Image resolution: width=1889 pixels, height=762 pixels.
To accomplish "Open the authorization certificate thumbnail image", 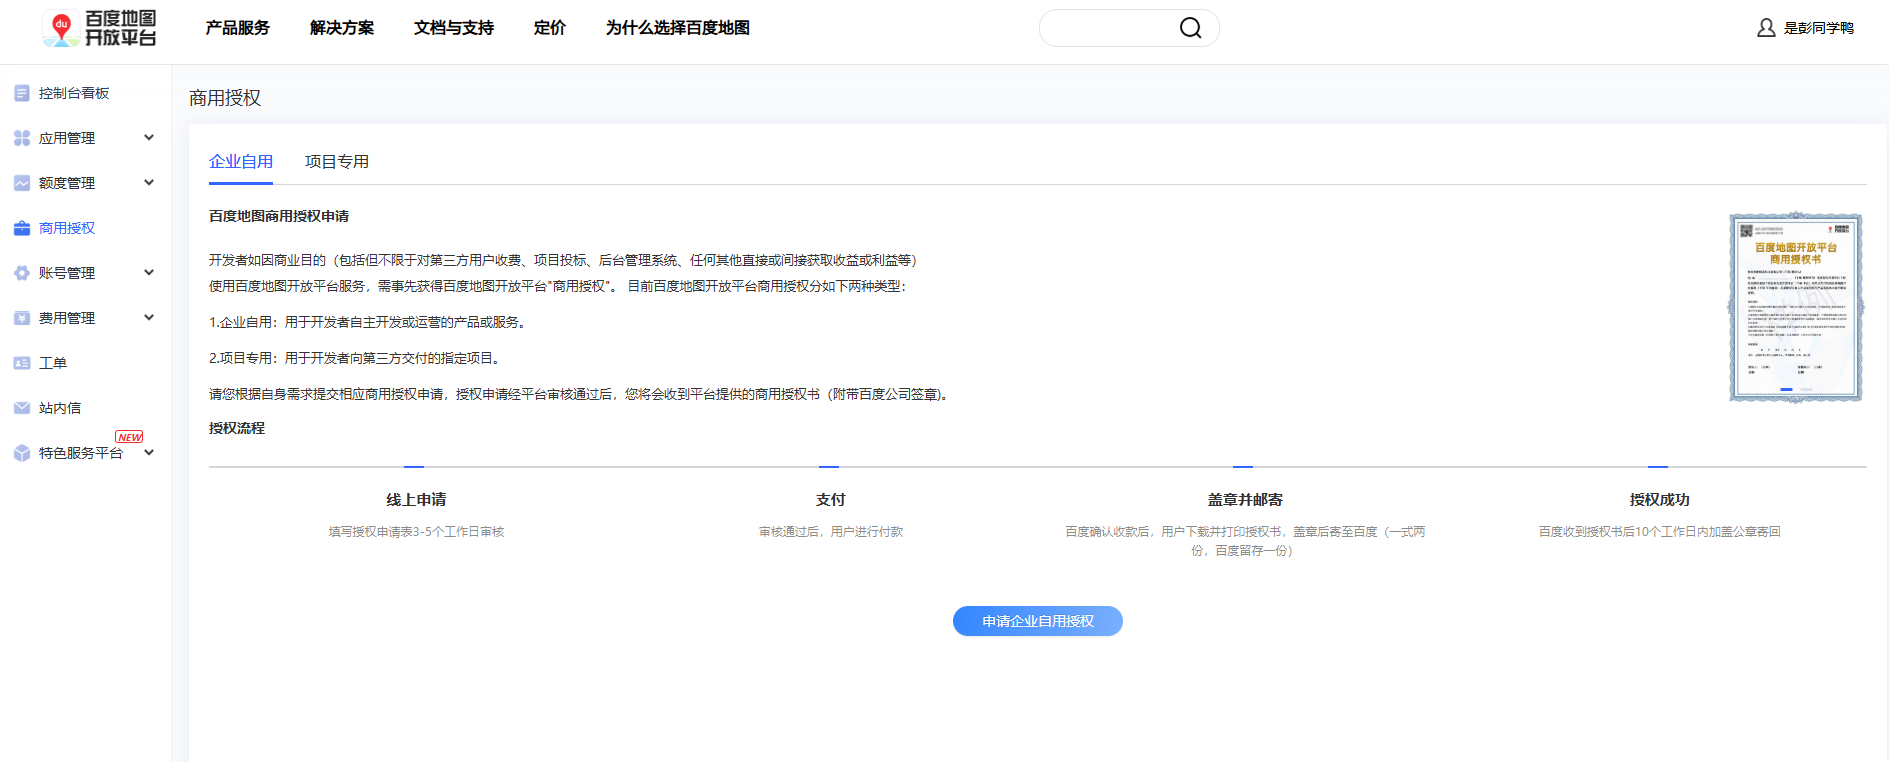I will 1796,307.
